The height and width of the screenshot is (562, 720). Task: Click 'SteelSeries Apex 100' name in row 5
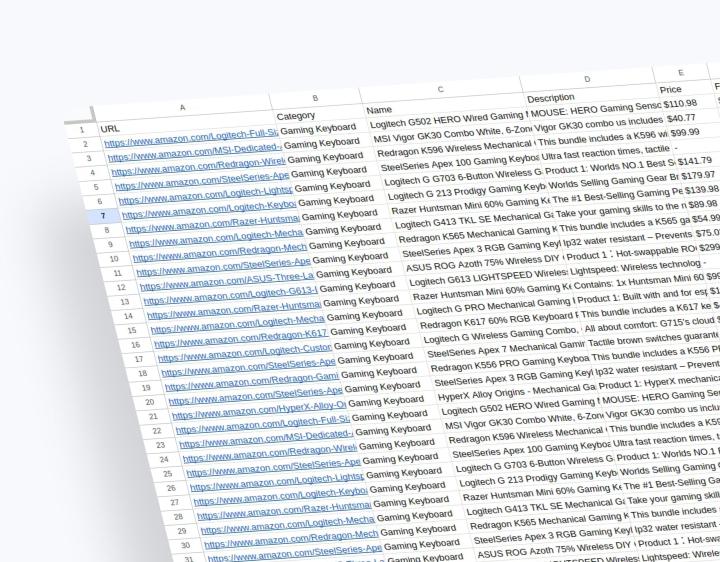point(460,163)
